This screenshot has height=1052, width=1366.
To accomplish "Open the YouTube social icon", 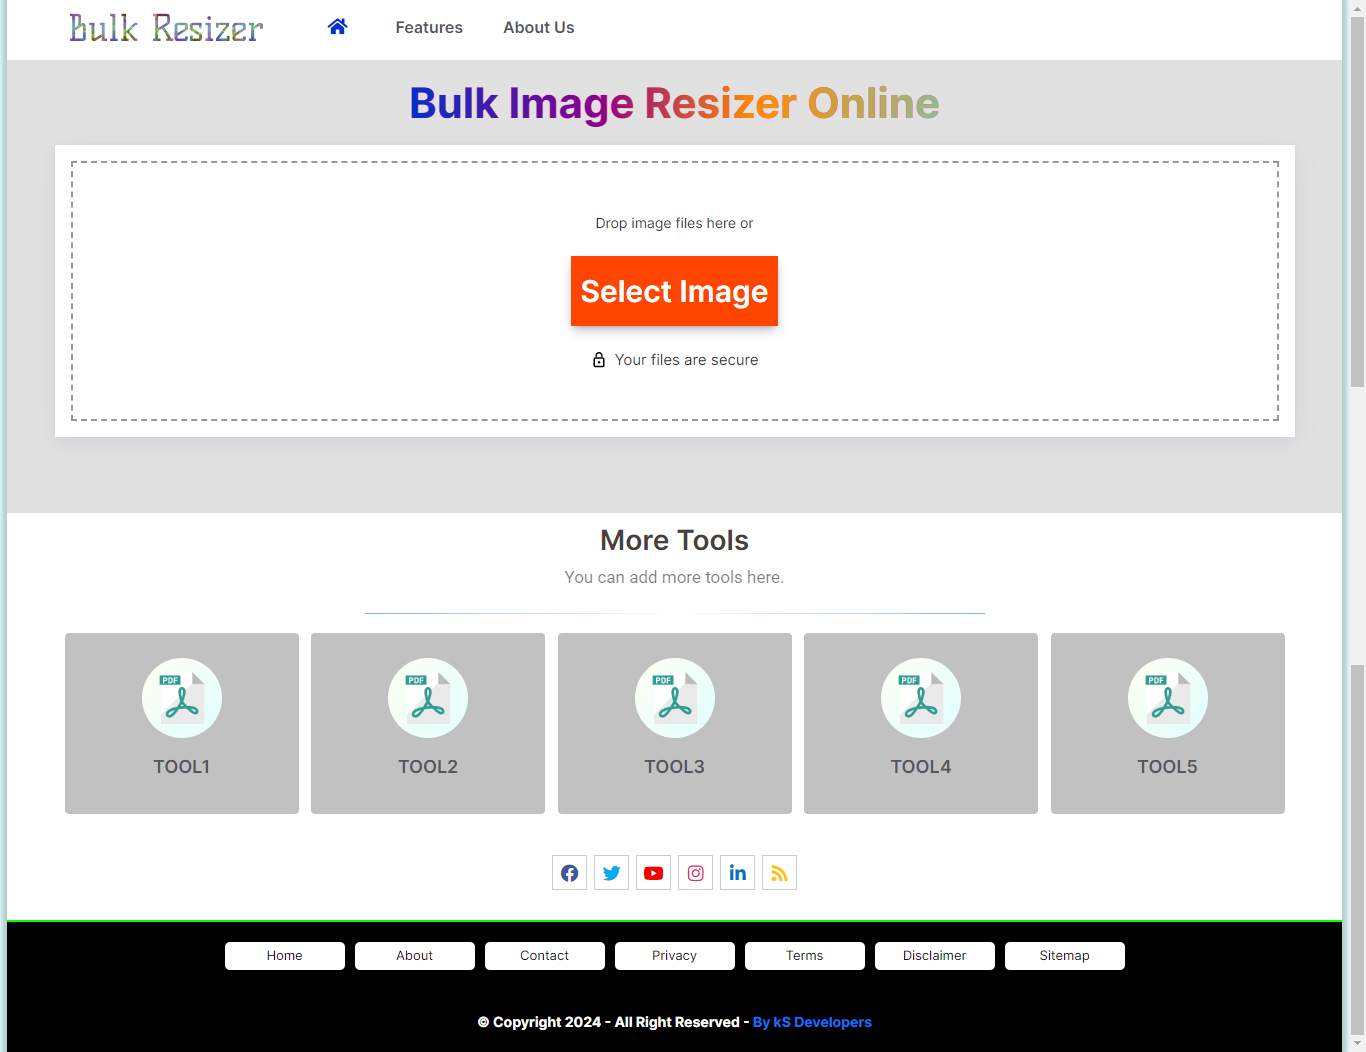I will pyautogui.click(x=653, y=872).
